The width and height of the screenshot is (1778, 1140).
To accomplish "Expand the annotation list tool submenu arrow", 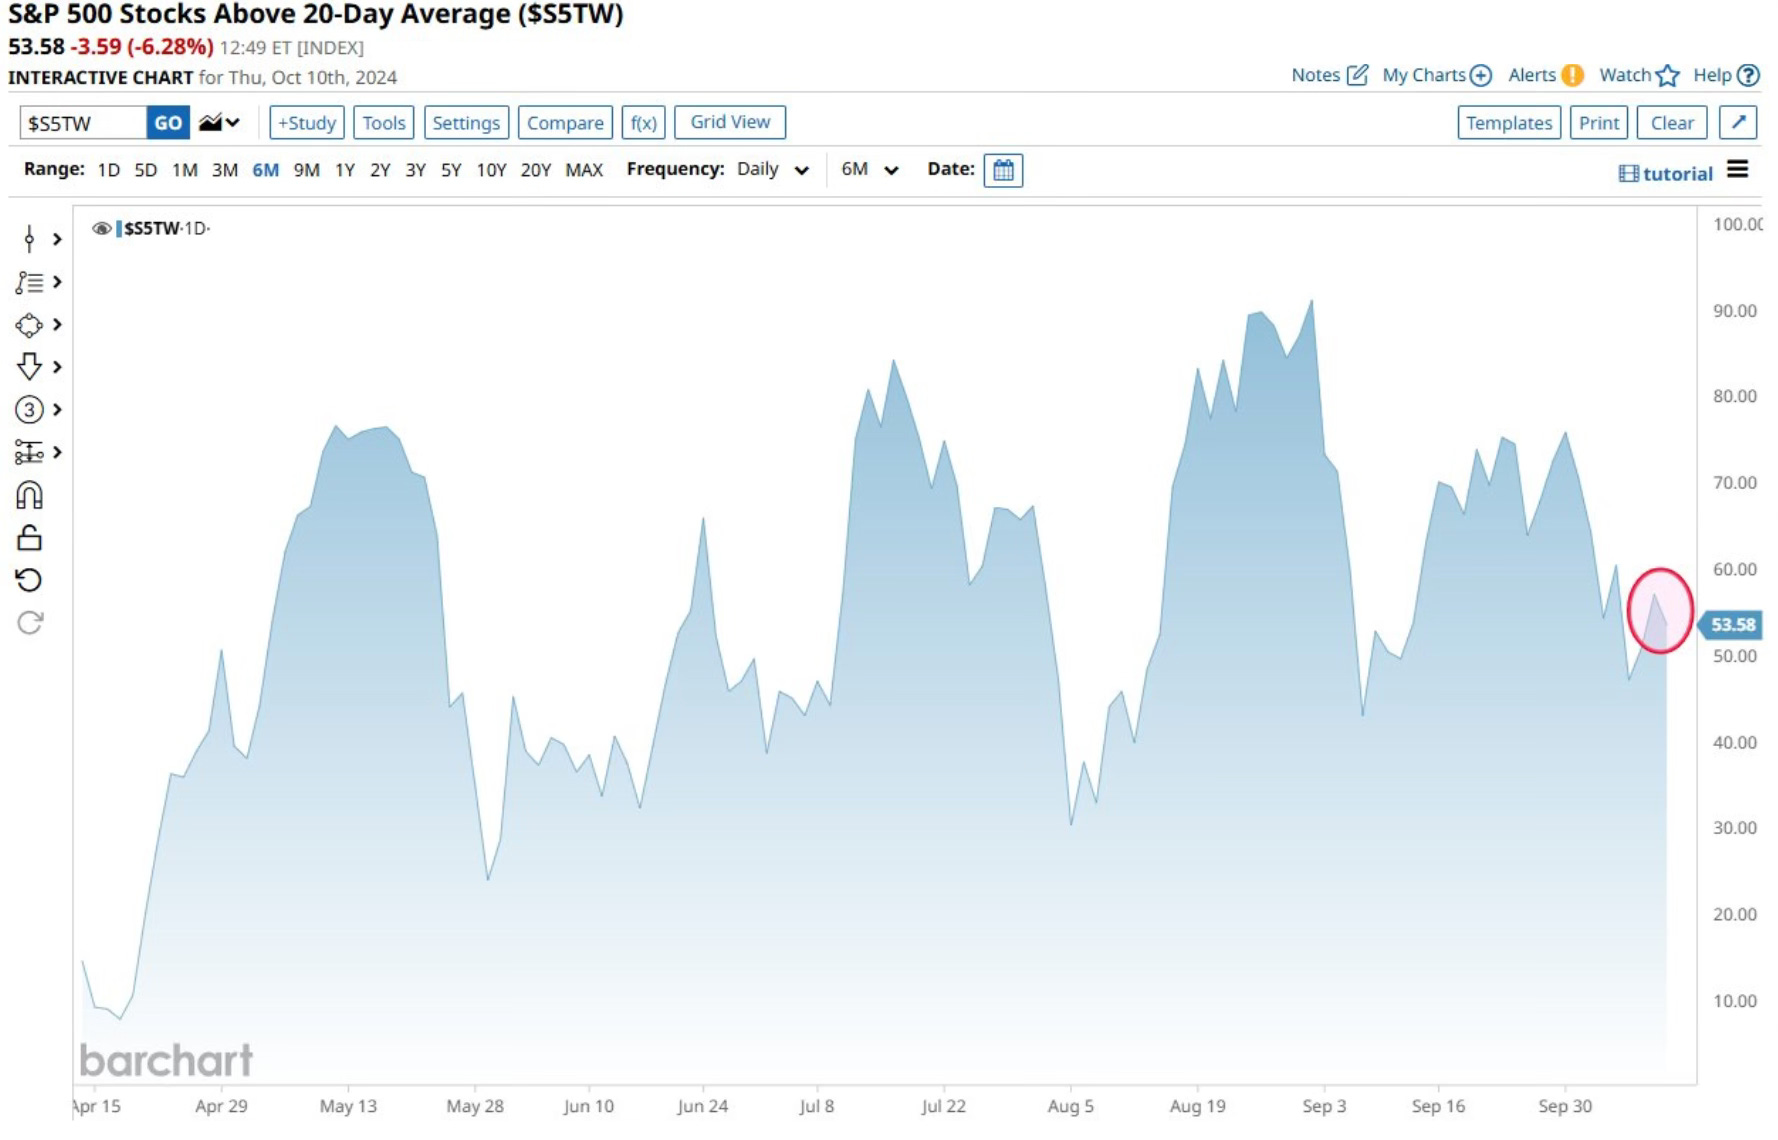I will tap(57, 283).
